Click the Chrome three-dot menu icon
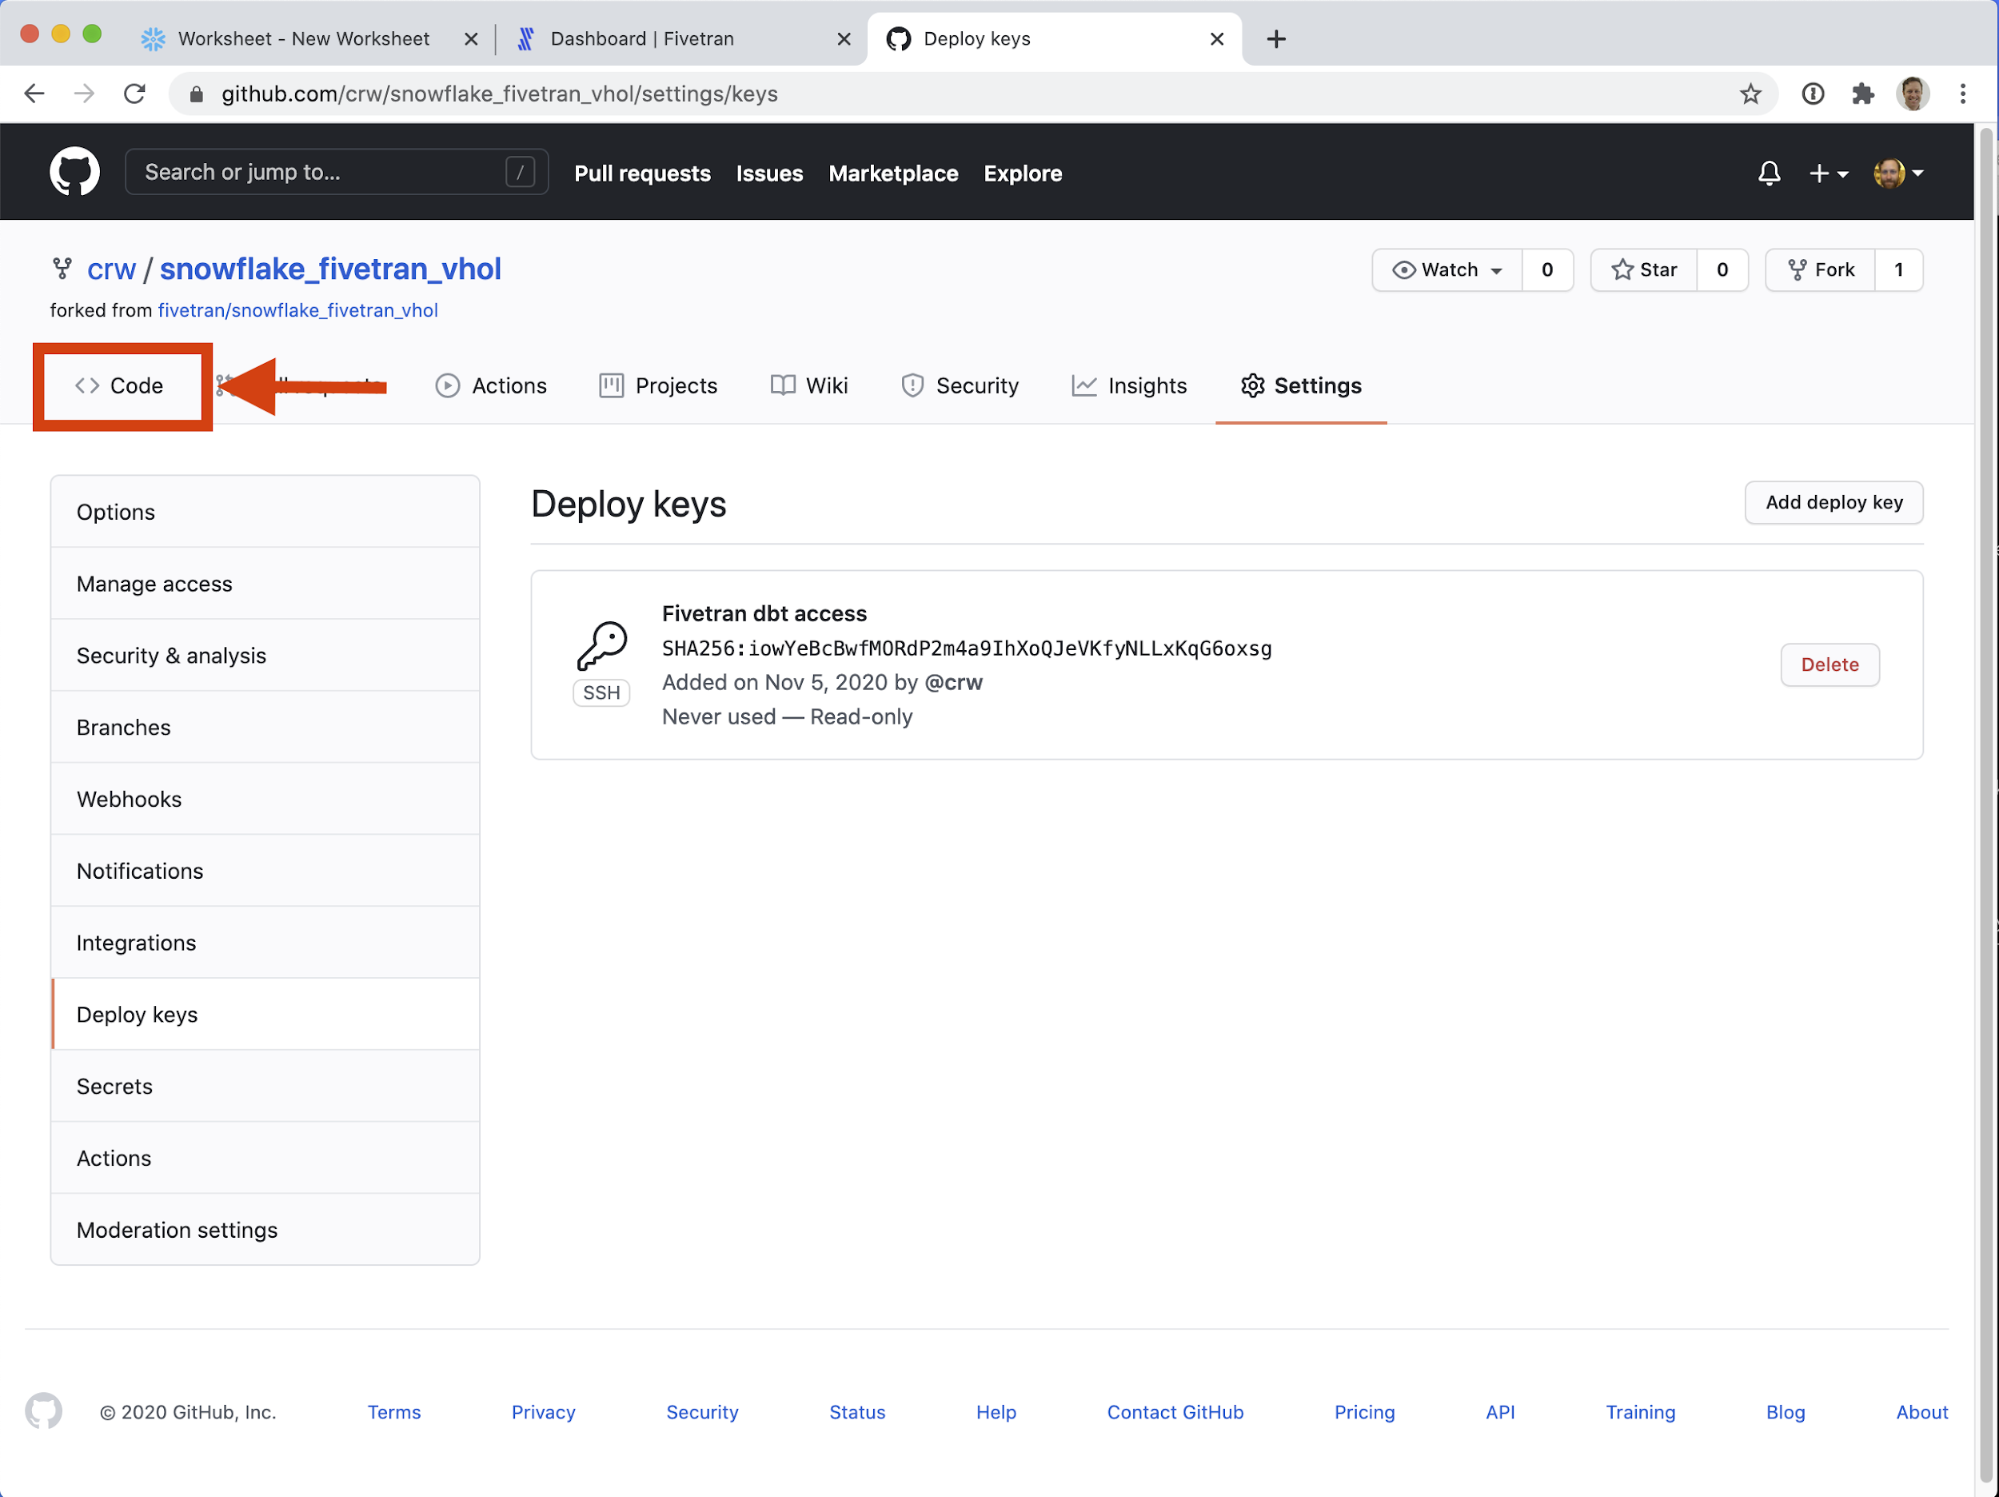This screenshot has width=1999, height=1497. (1963, 94)
